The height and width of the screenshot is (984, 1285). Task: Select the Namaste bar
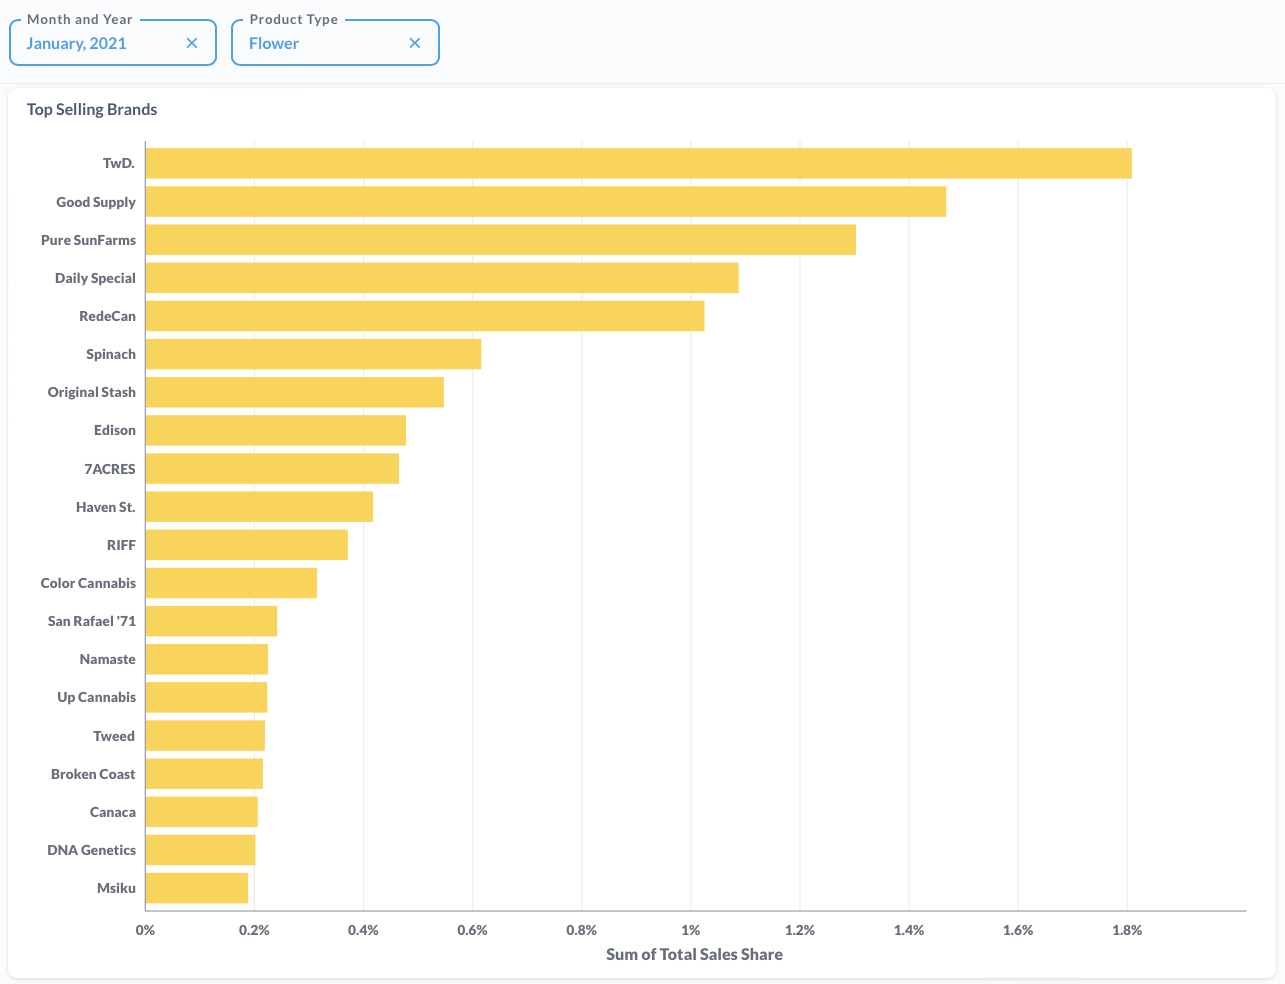point(206,659)
